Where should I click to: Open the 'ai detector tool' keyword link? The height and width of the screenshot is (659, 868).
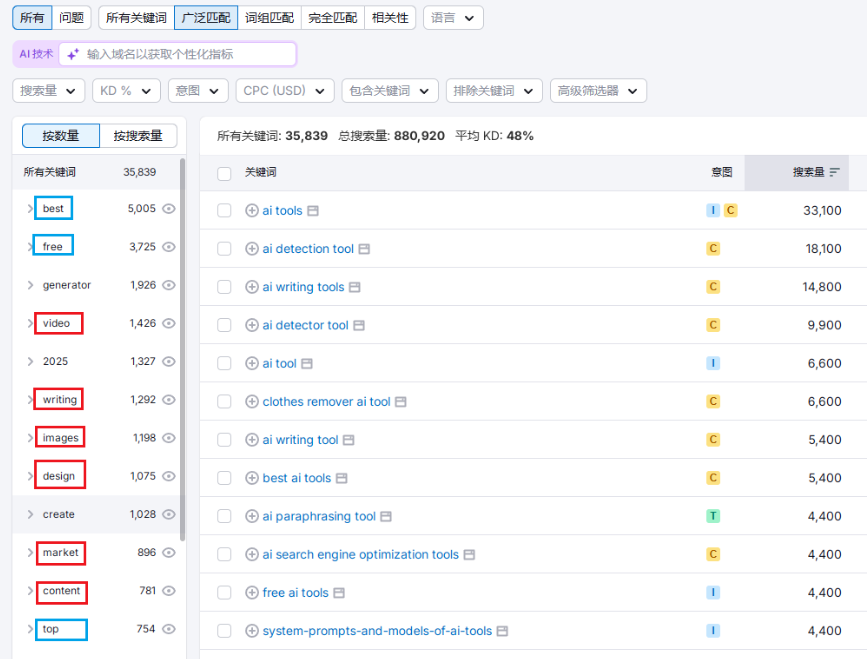pyautogui.click(x=305, y=325)
